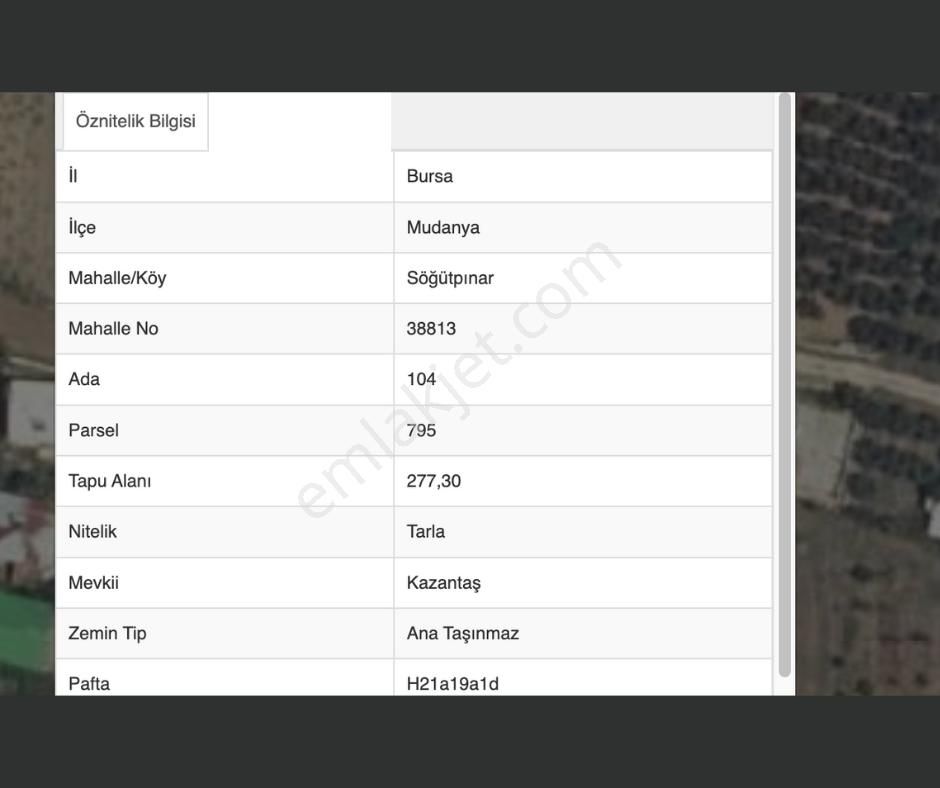Select the Tapu Alanı value 277,30
The image size is (940, 788).
(x=434, y=481)
